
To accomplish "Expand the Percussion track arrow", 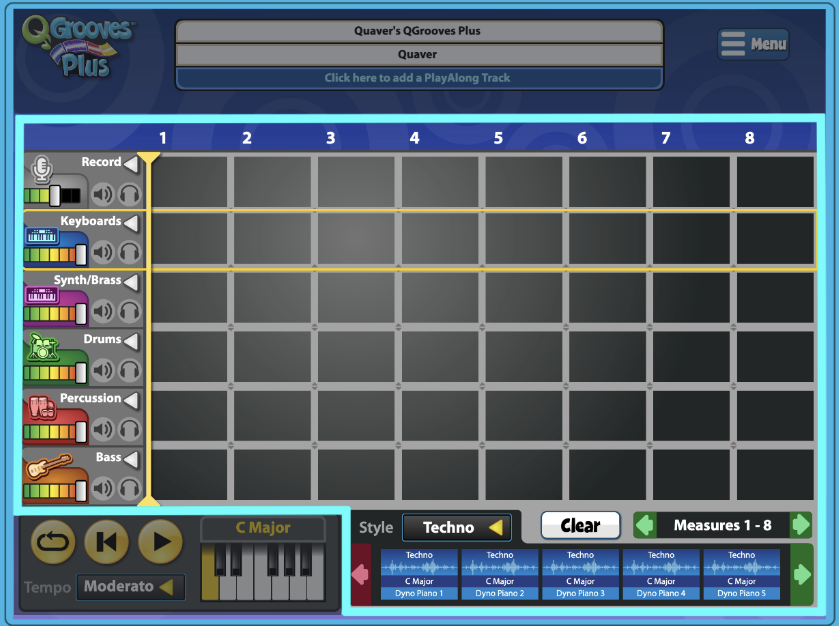I will (131, 400).
